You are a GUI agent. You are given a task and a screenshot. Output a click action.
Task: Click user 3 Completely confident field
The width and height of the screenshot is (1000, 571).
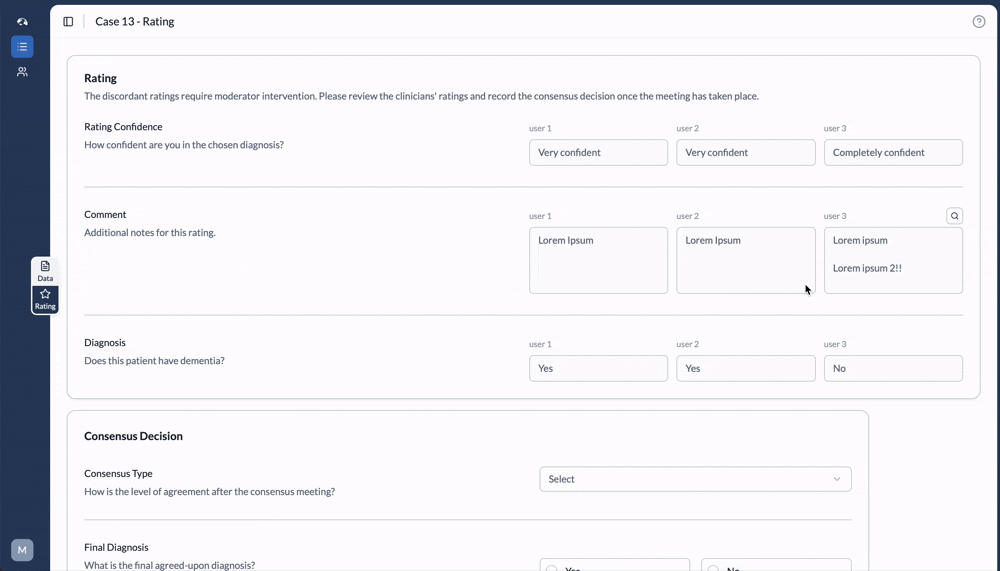click(x=893, y=152)
